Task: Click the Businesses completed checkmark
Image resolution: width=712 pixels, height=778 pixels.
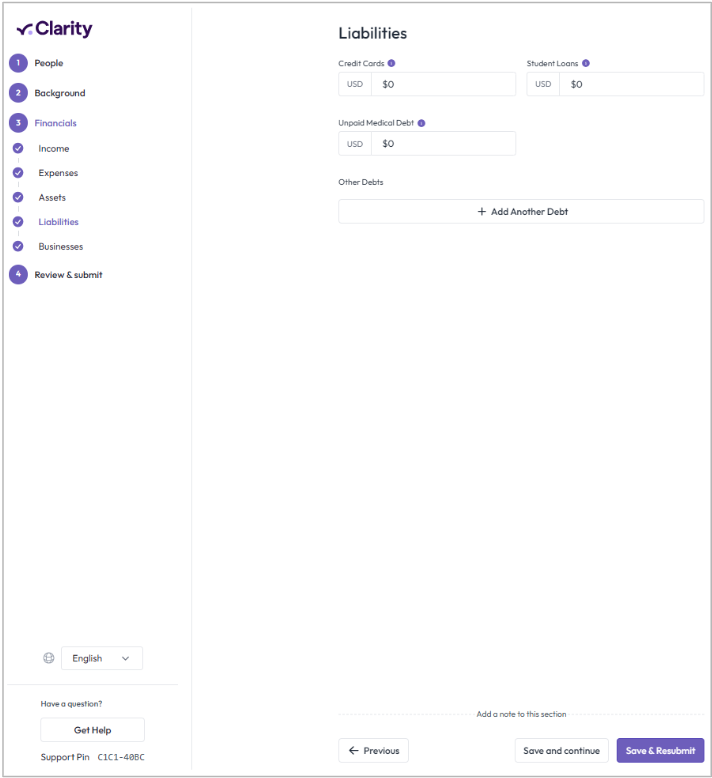Action: [x=18, y=246]
